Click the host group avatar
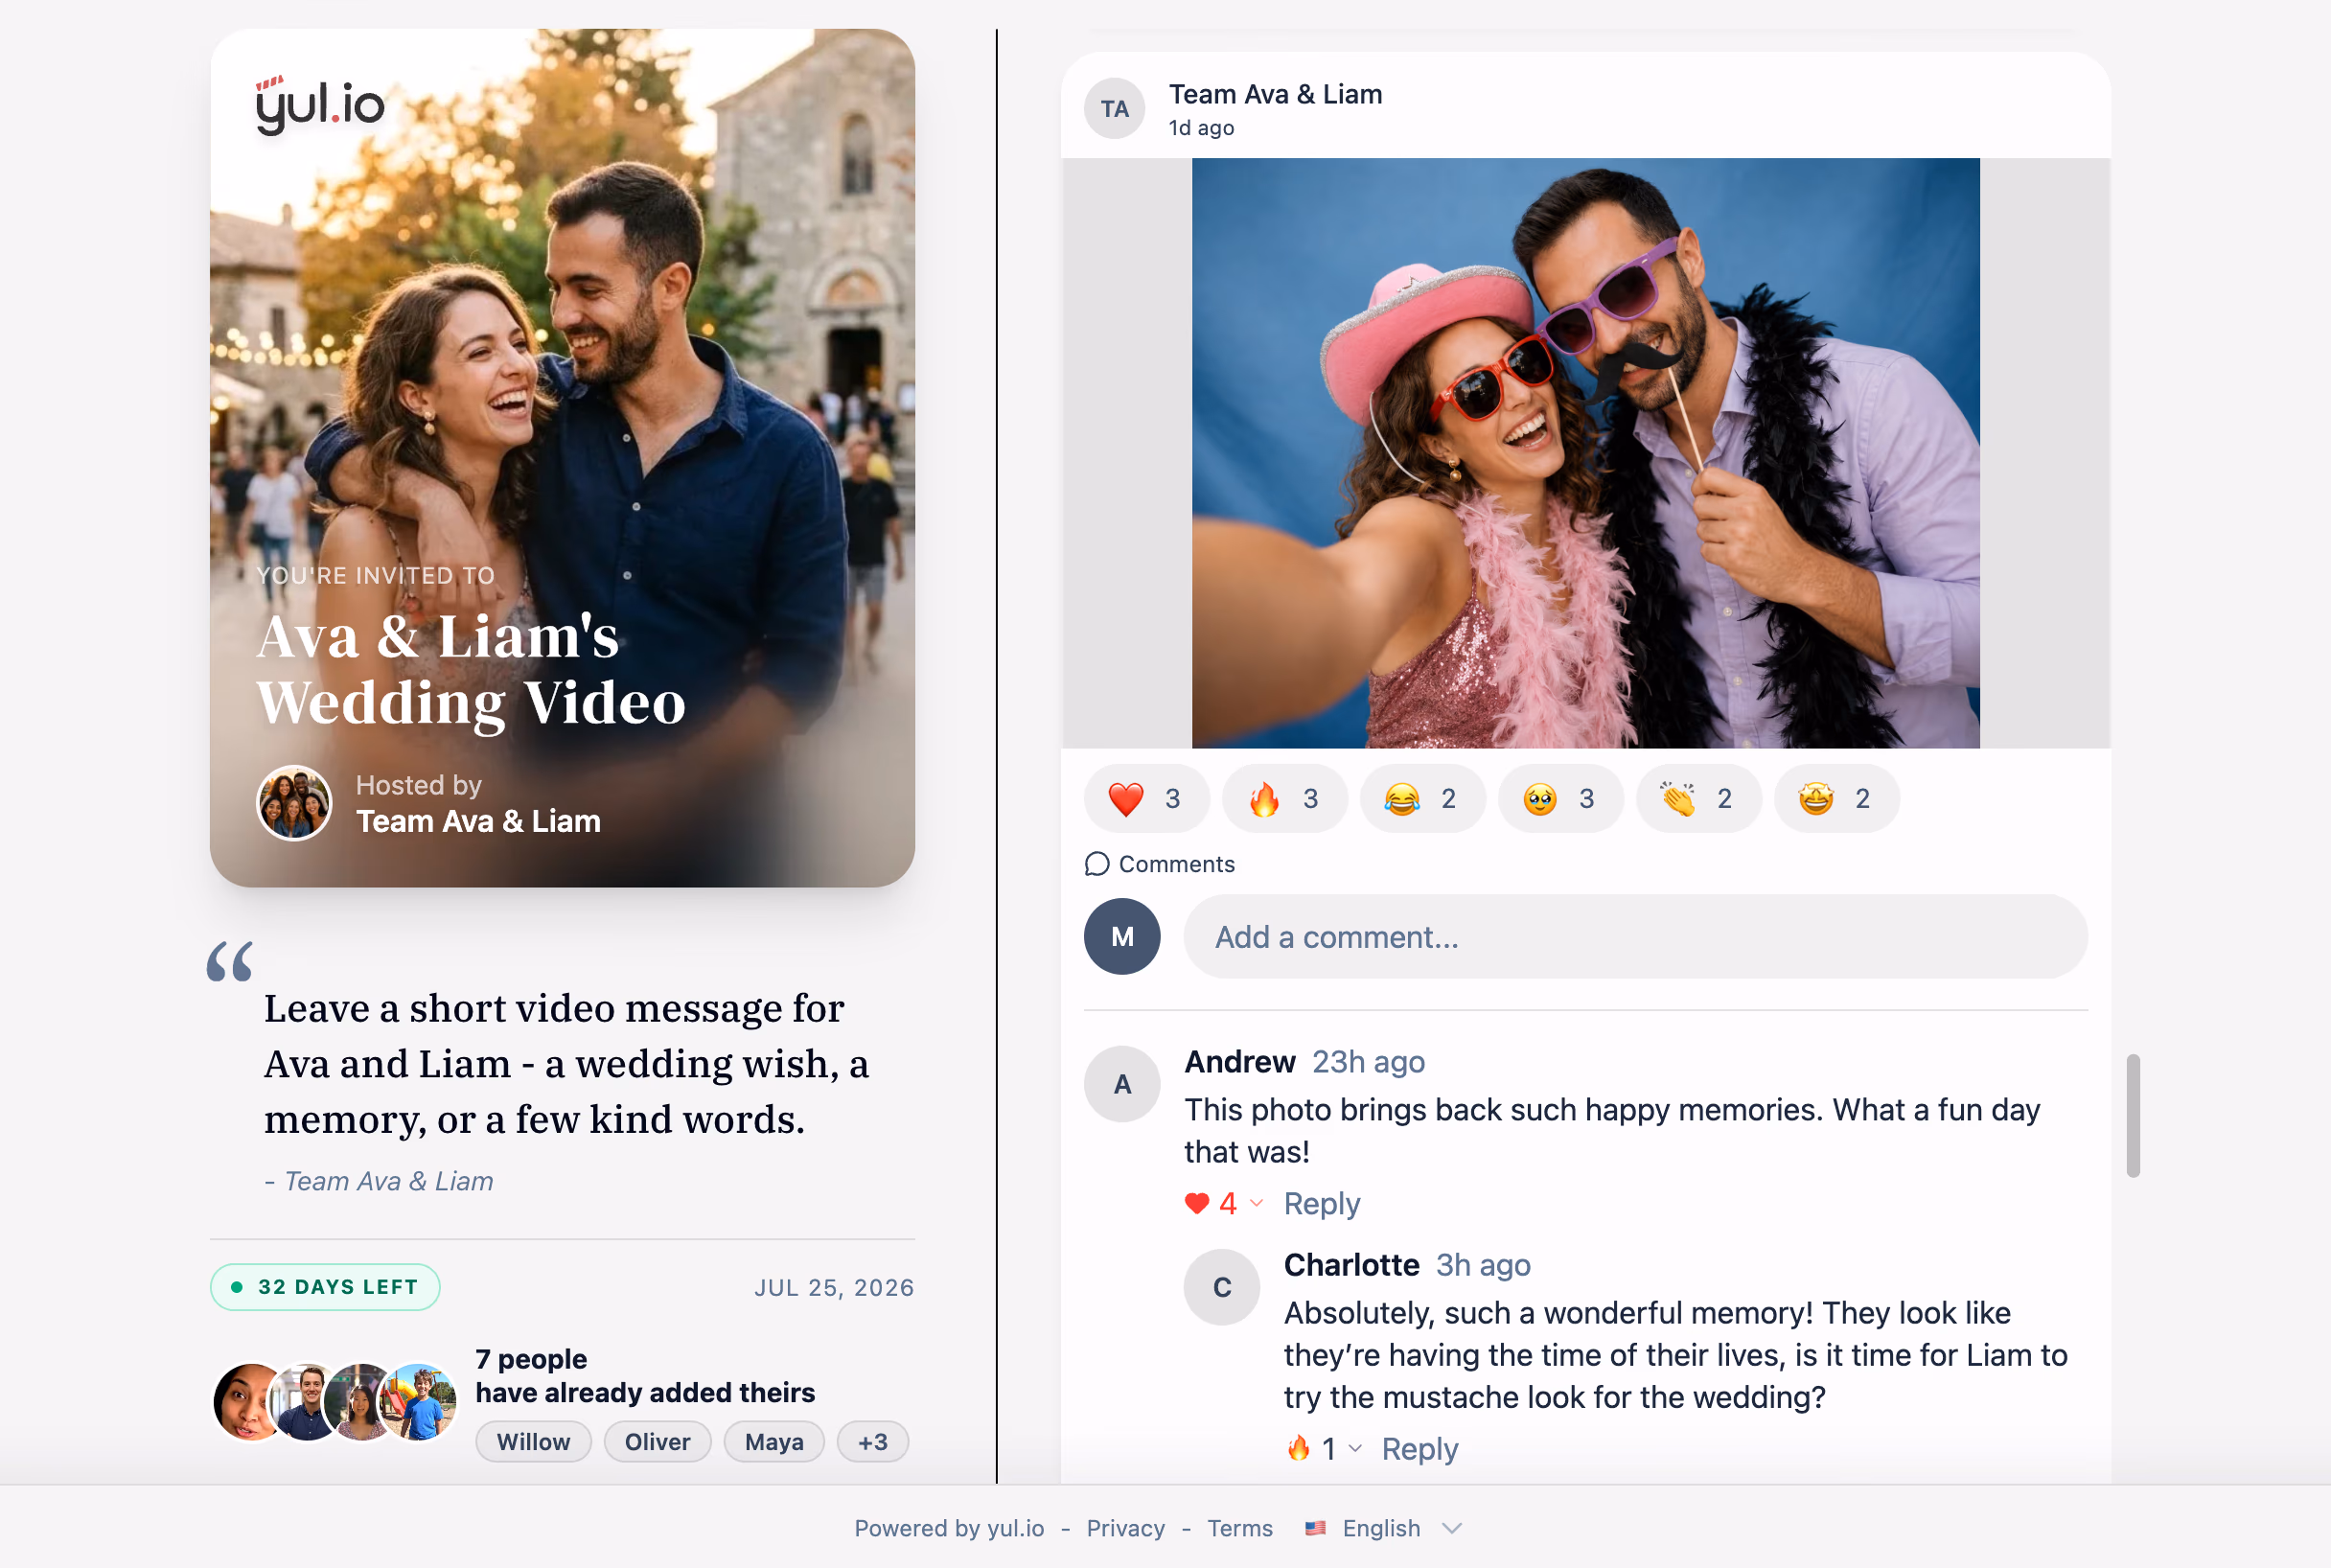Viewport: 2331px width, 1568px height. tap(294, 803)
